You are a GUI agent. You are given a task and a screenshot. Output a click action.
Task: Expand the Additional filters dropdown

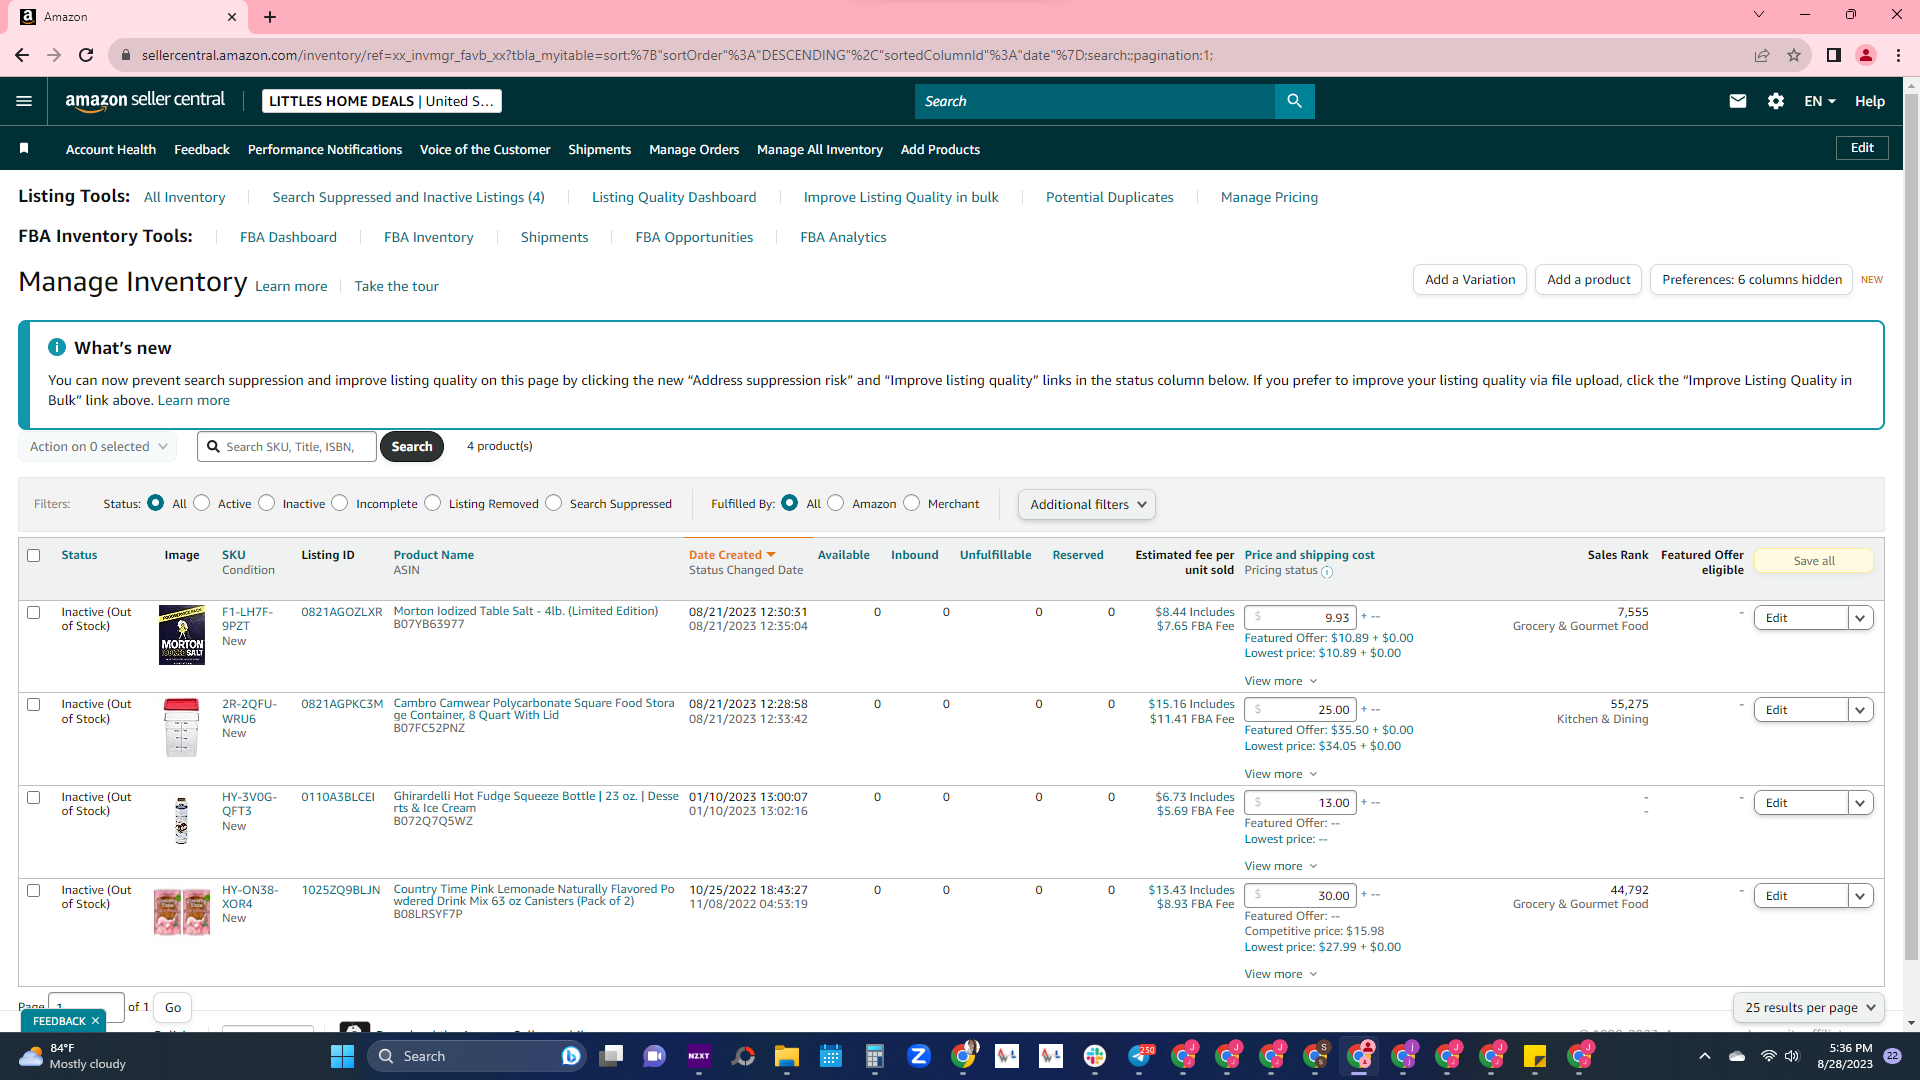coord(1087,504)
